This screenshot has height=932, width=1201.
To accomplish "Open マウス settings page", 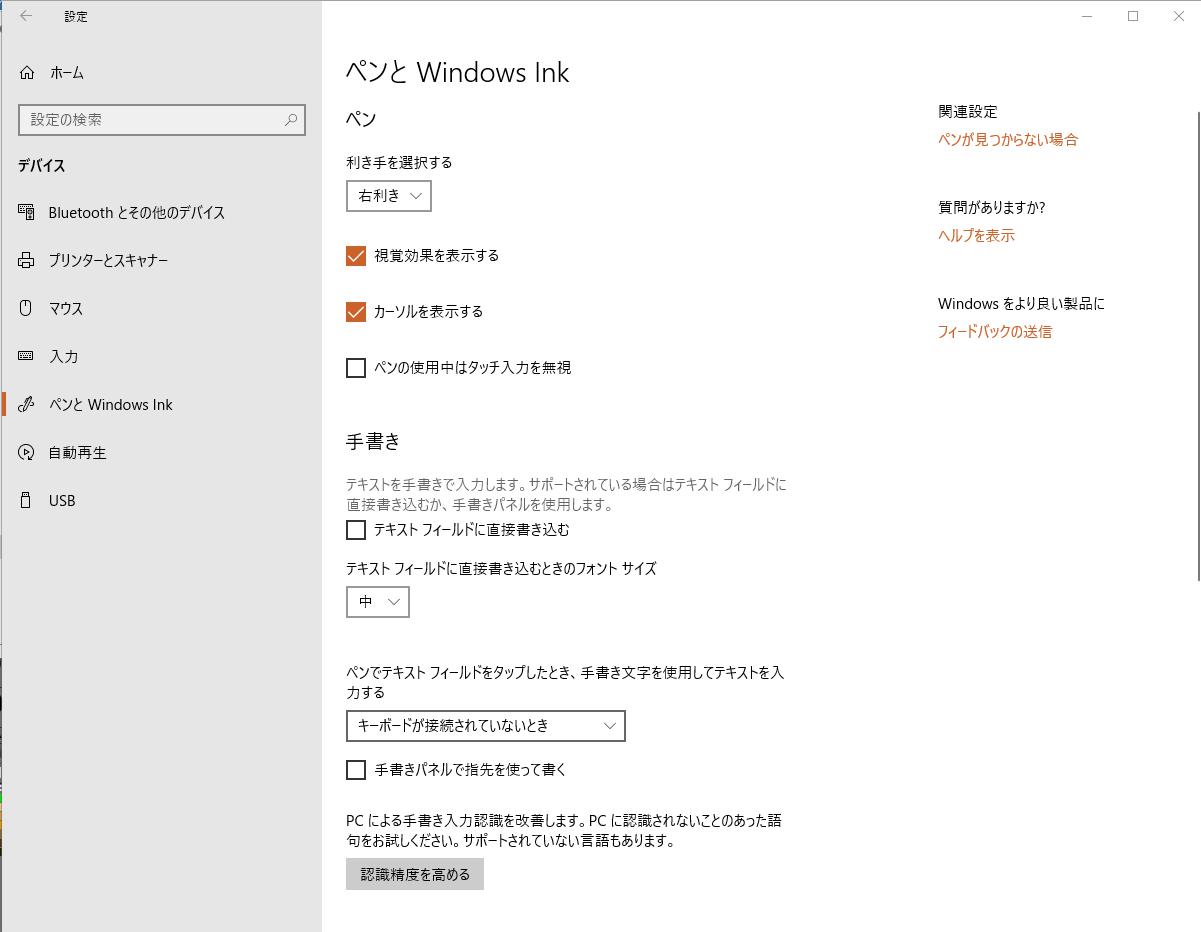I will [x=161, y=308].
